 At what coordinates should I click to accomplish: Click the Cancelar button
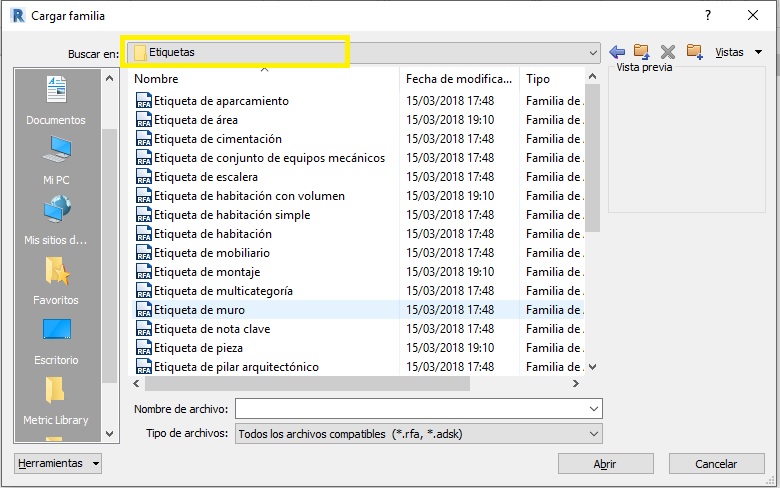[x=716, y=464]
